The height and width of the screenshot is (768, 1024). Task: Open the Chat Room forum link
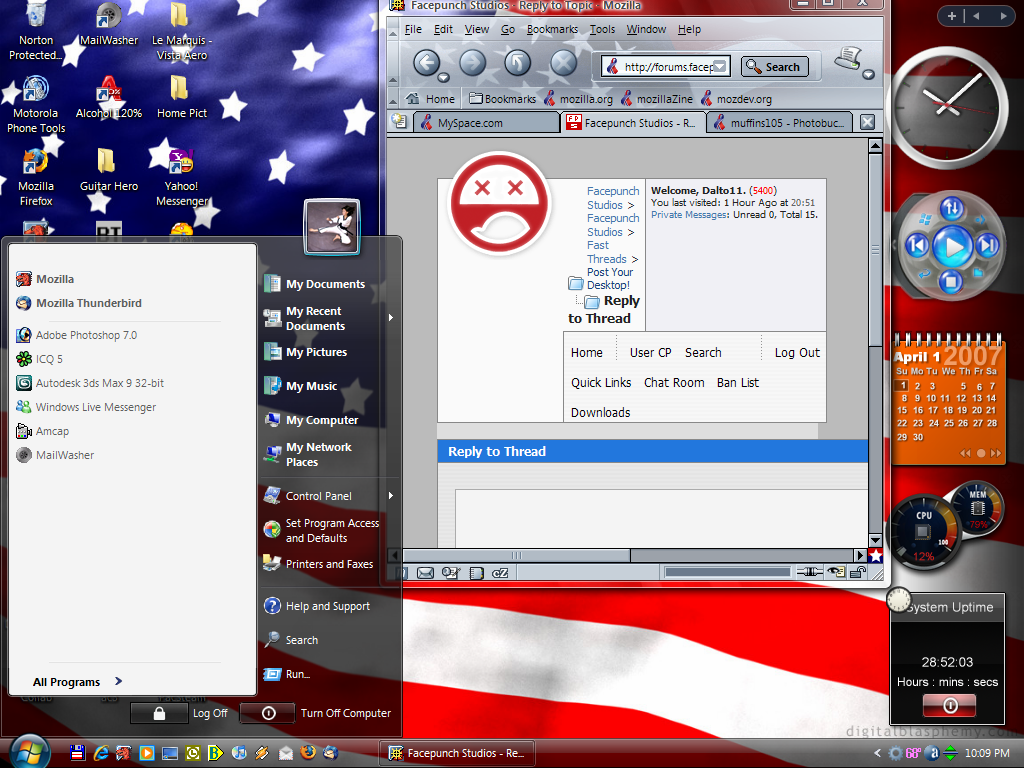point(674,383)
